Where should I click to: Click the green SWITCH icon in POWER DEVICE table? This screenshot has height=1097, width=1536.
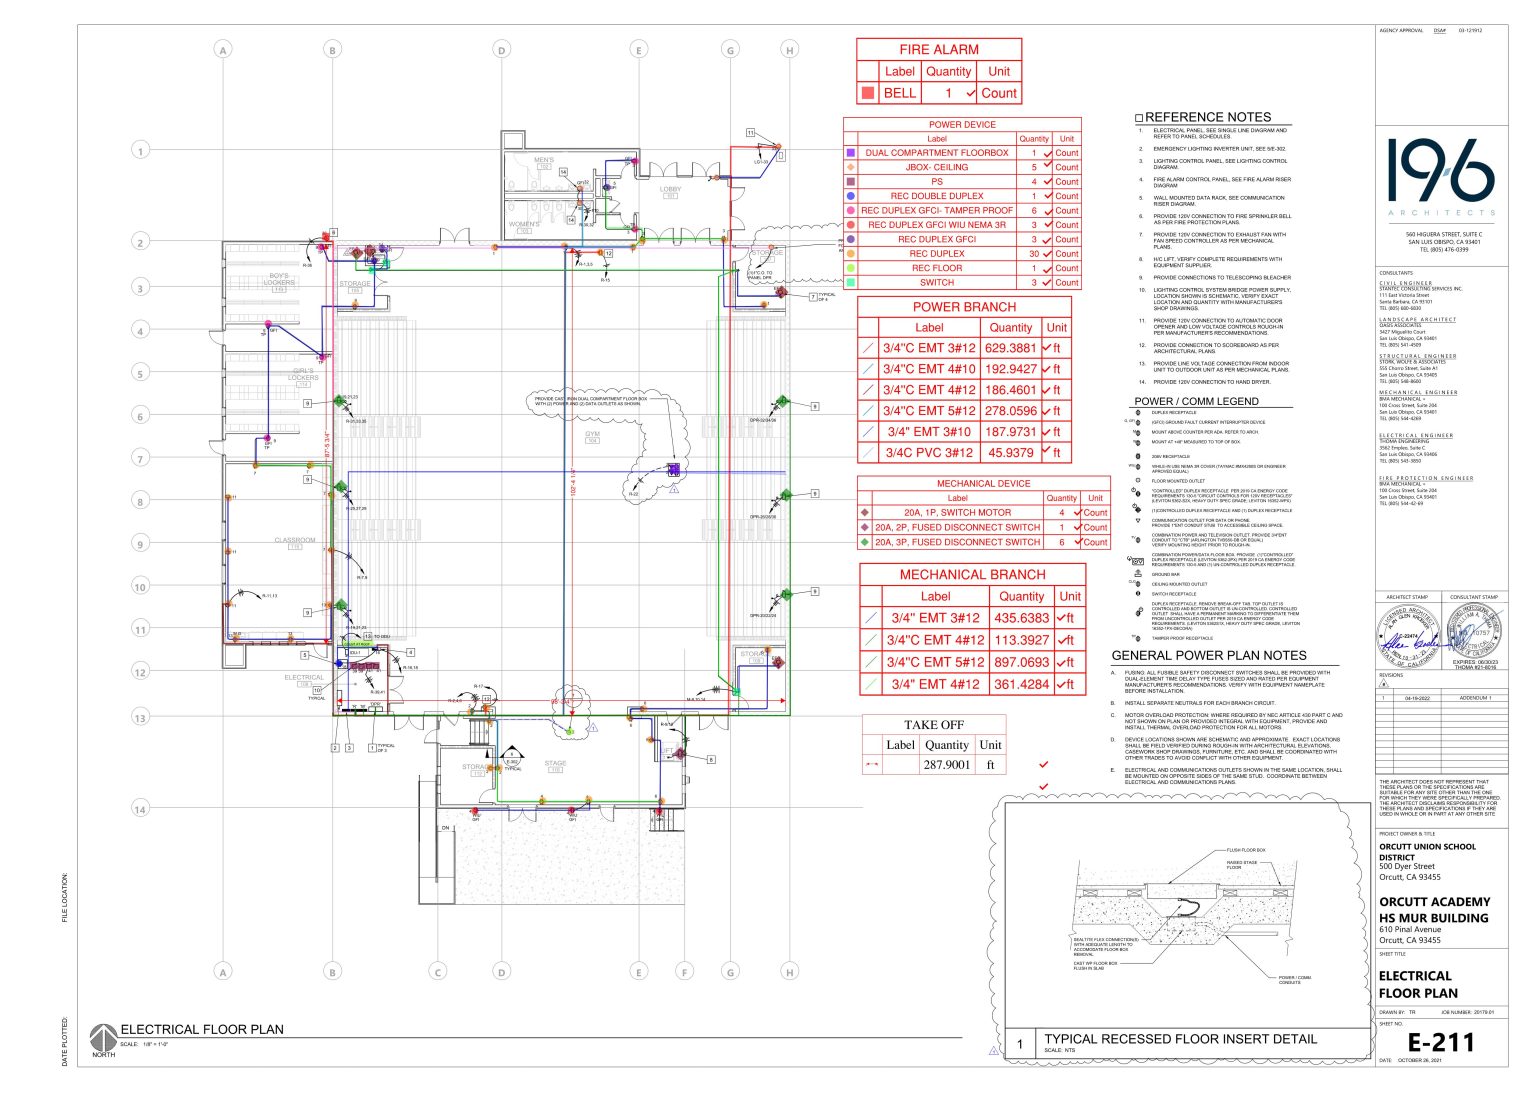(852, 282)
